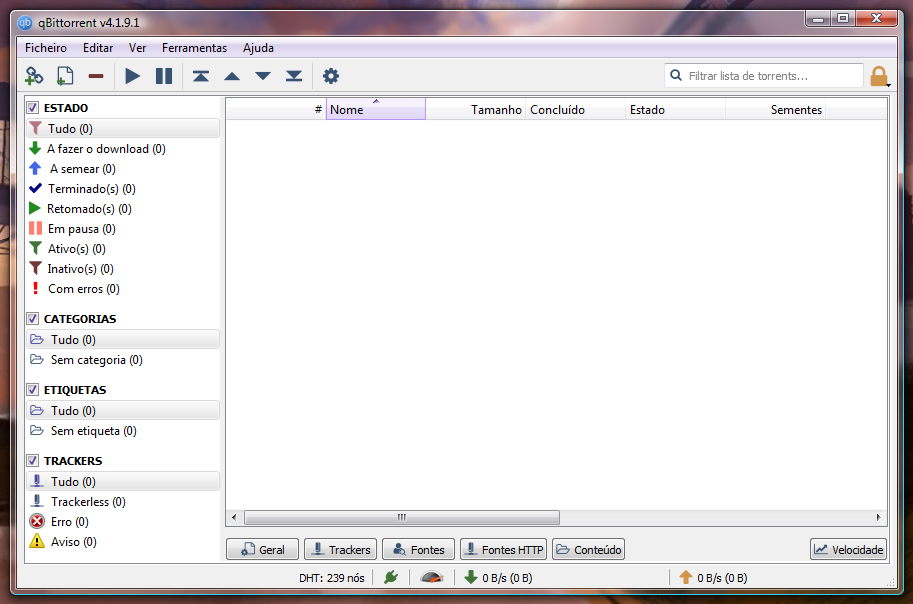The height and width of the screenshot is (604, 913).
Task: Select 'Trackerless (0)' filter
Action: pos(123,501)
